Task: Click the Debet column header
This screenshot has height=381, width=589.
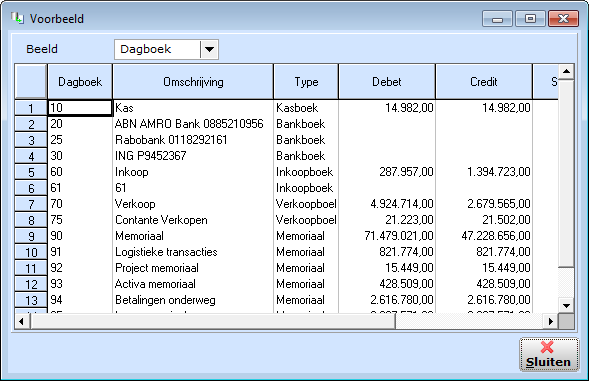Action: point(387,82)
